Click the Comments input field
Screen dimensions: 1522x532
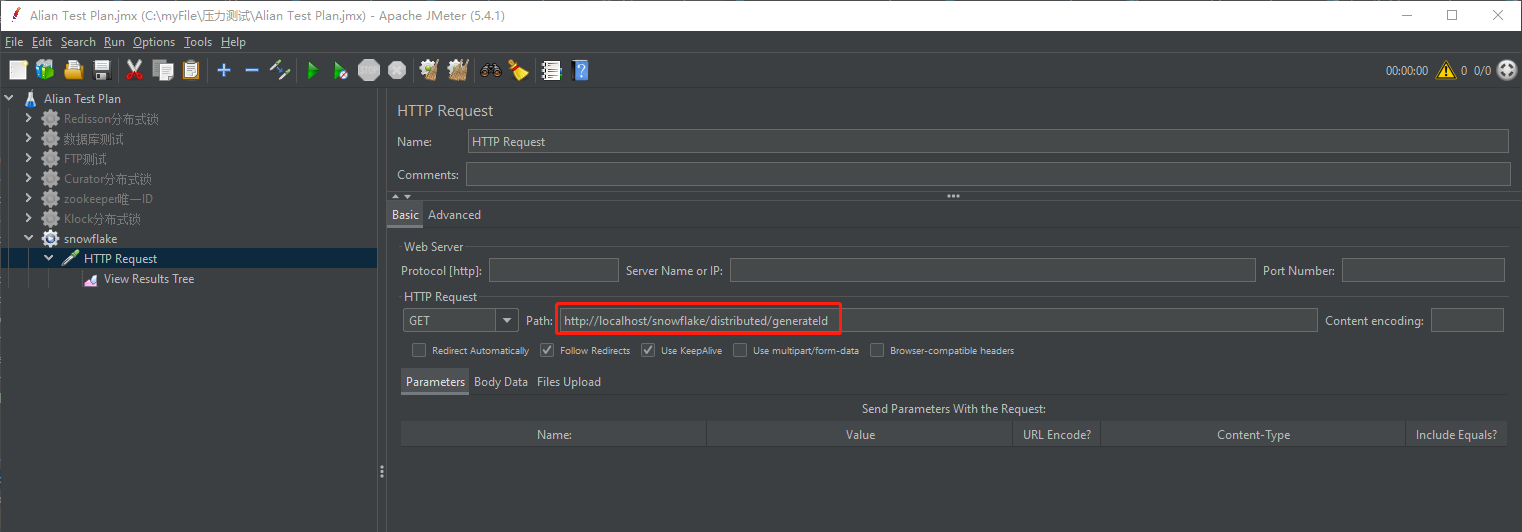[x=988, y=174]
